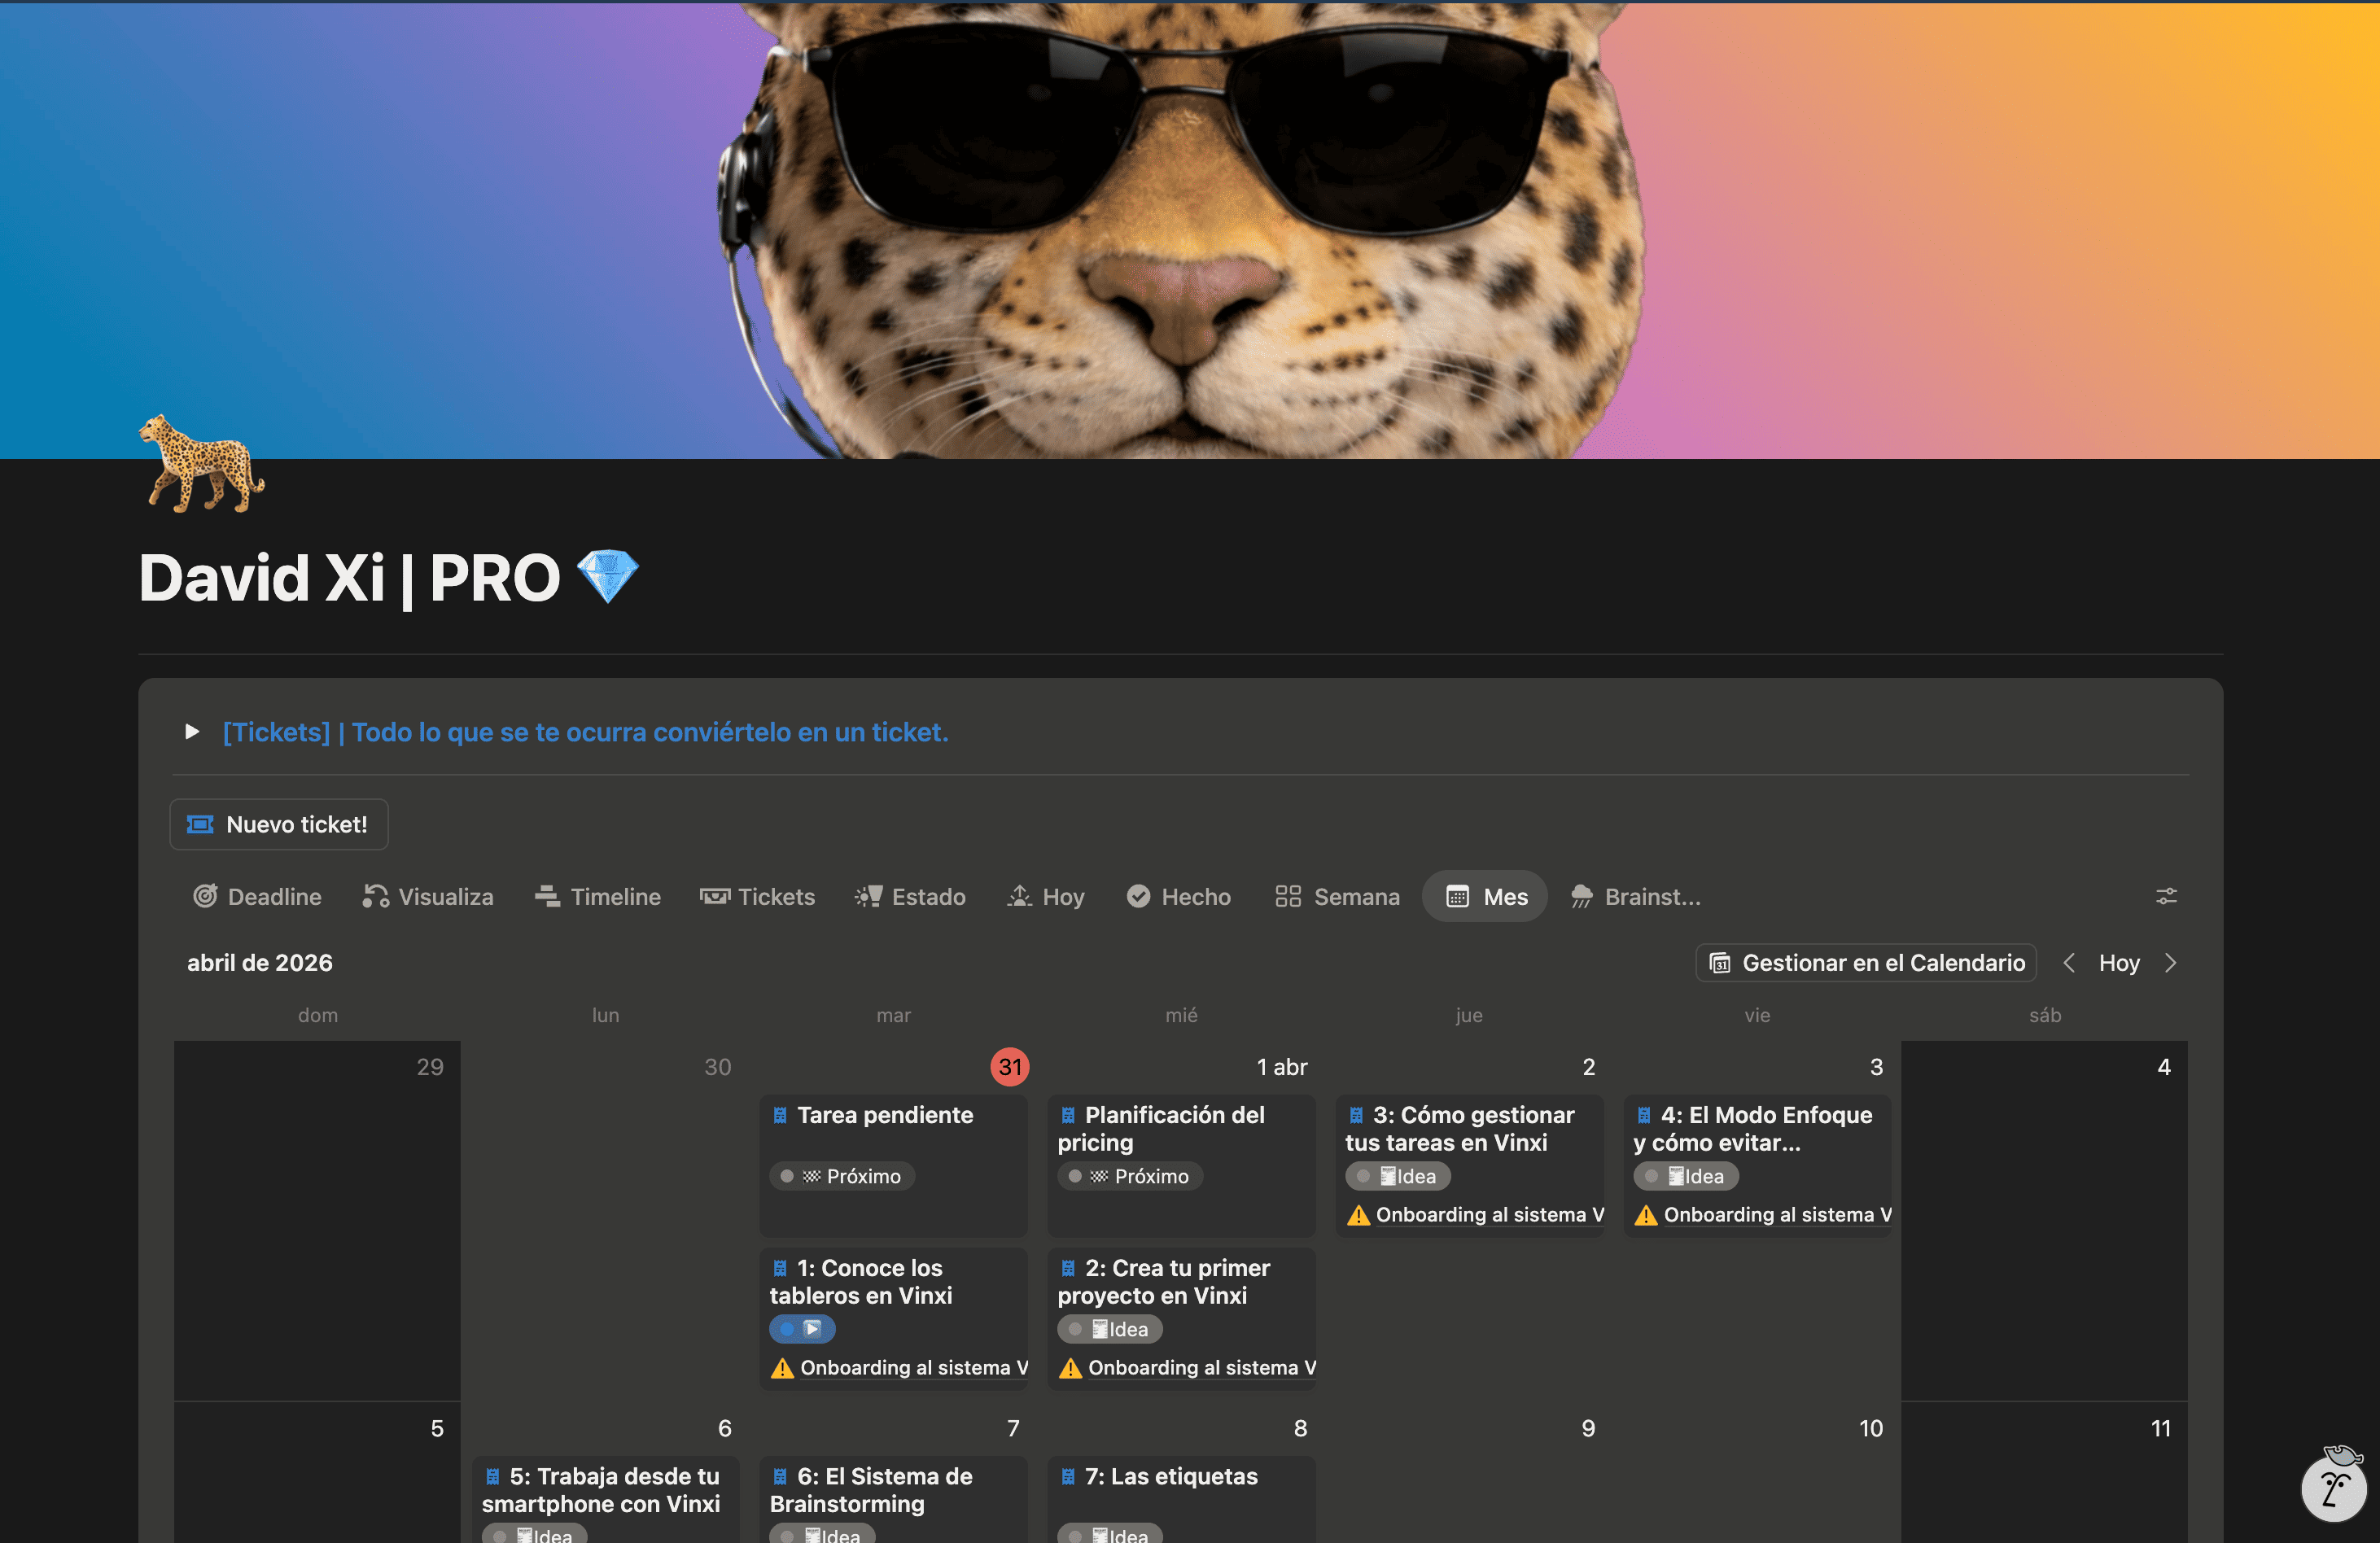The height and width of the screenshot is (1543, 2380).
Task: Click the diamond emoji in page title
Action: pos(608,577)
